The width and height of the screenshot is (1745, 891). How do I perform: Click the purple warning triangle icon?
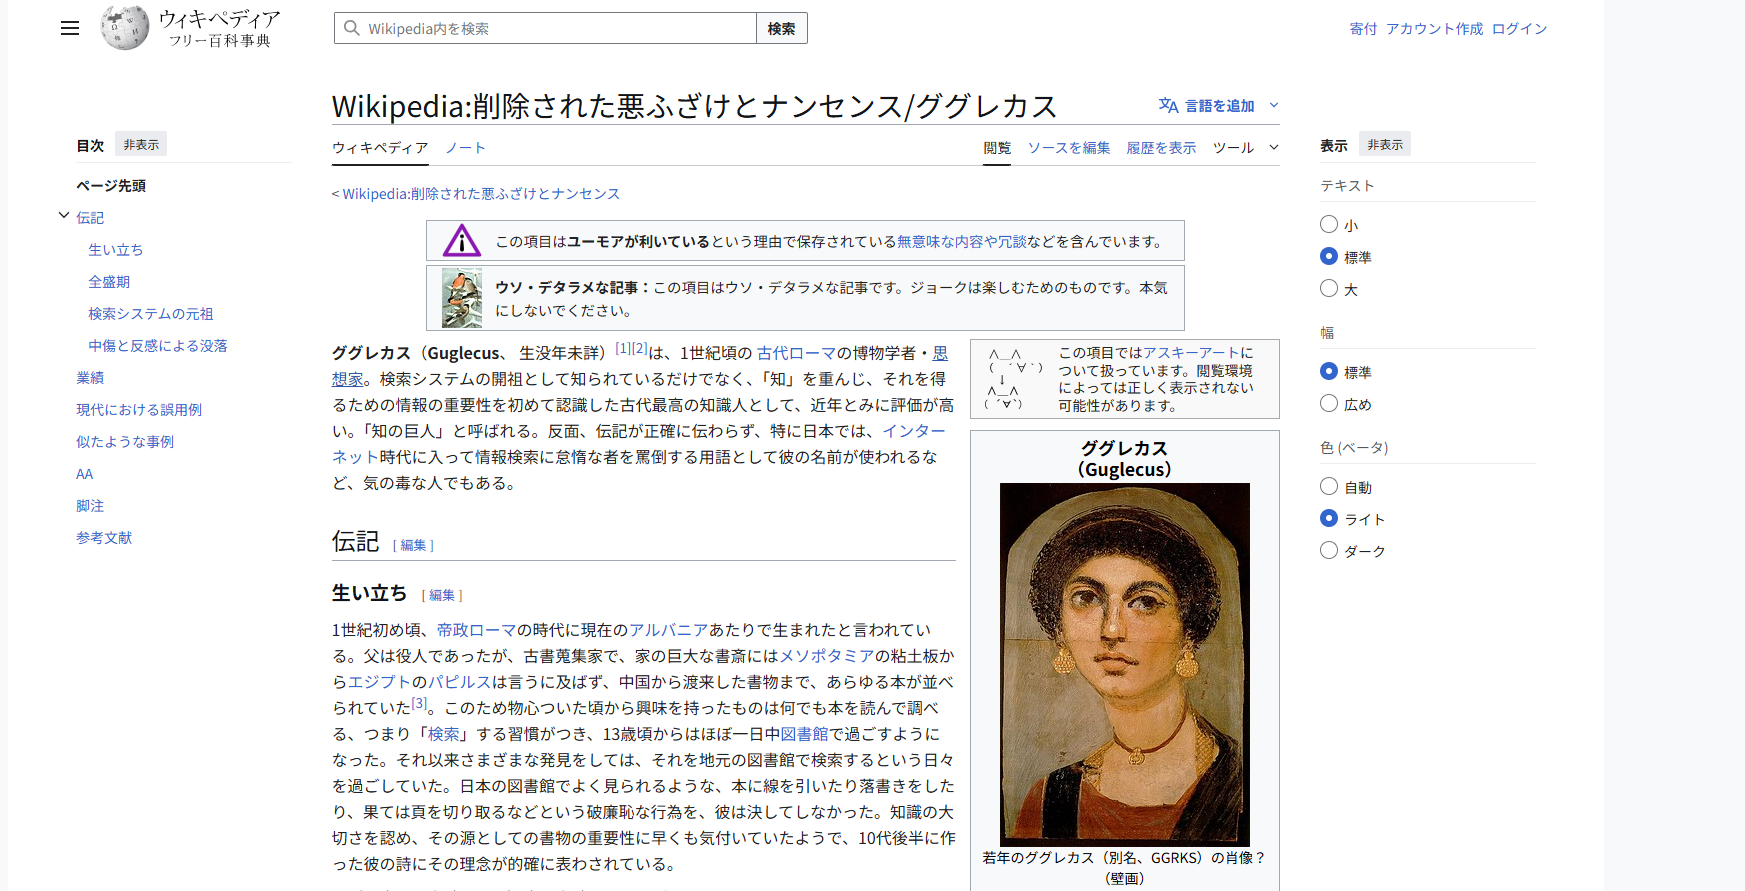click(462, 241)
